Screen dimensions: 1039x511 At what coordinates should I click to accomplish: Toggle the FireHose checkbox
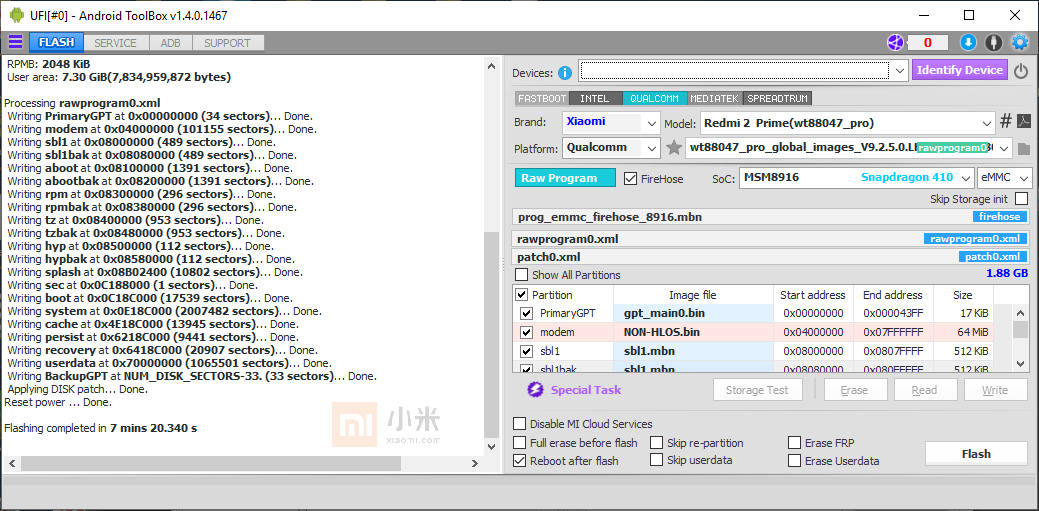[630, 178]
